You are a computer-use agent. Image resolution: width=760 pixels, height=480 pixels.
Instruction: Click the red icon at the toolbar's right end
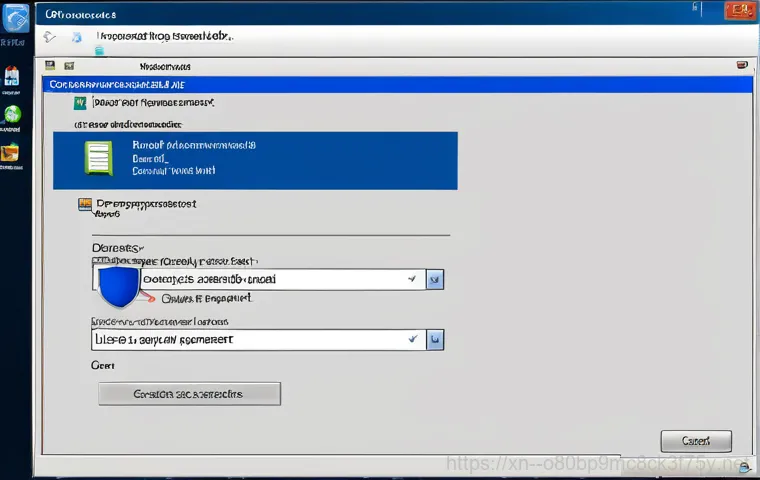[x=742, y=65]
